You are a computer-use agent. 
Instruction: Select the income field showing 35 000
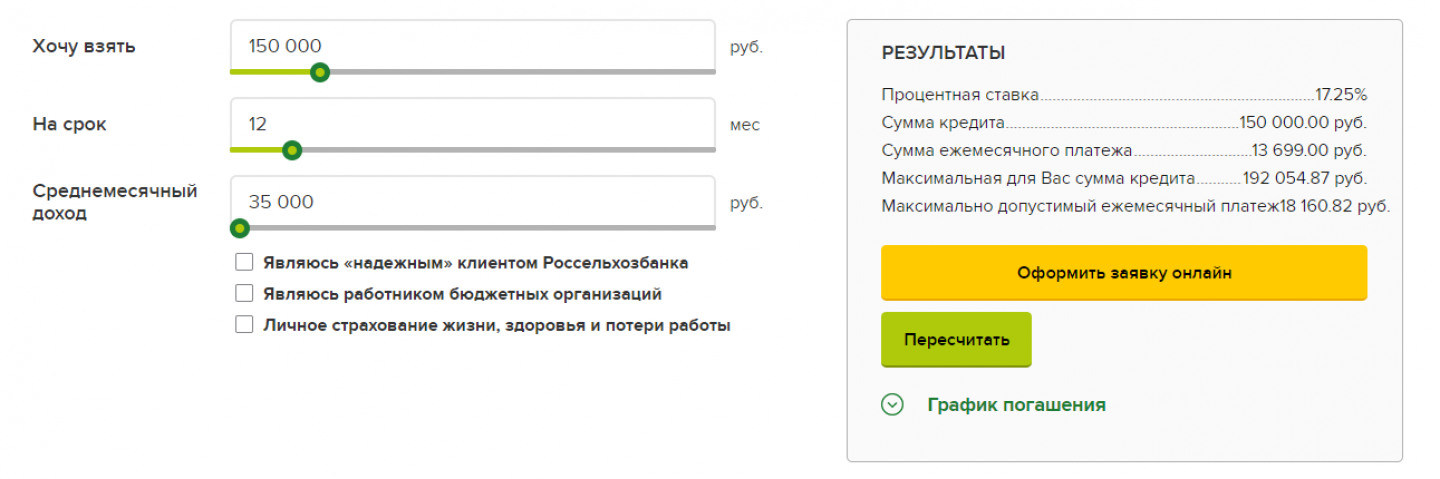(x=472, y=202)
